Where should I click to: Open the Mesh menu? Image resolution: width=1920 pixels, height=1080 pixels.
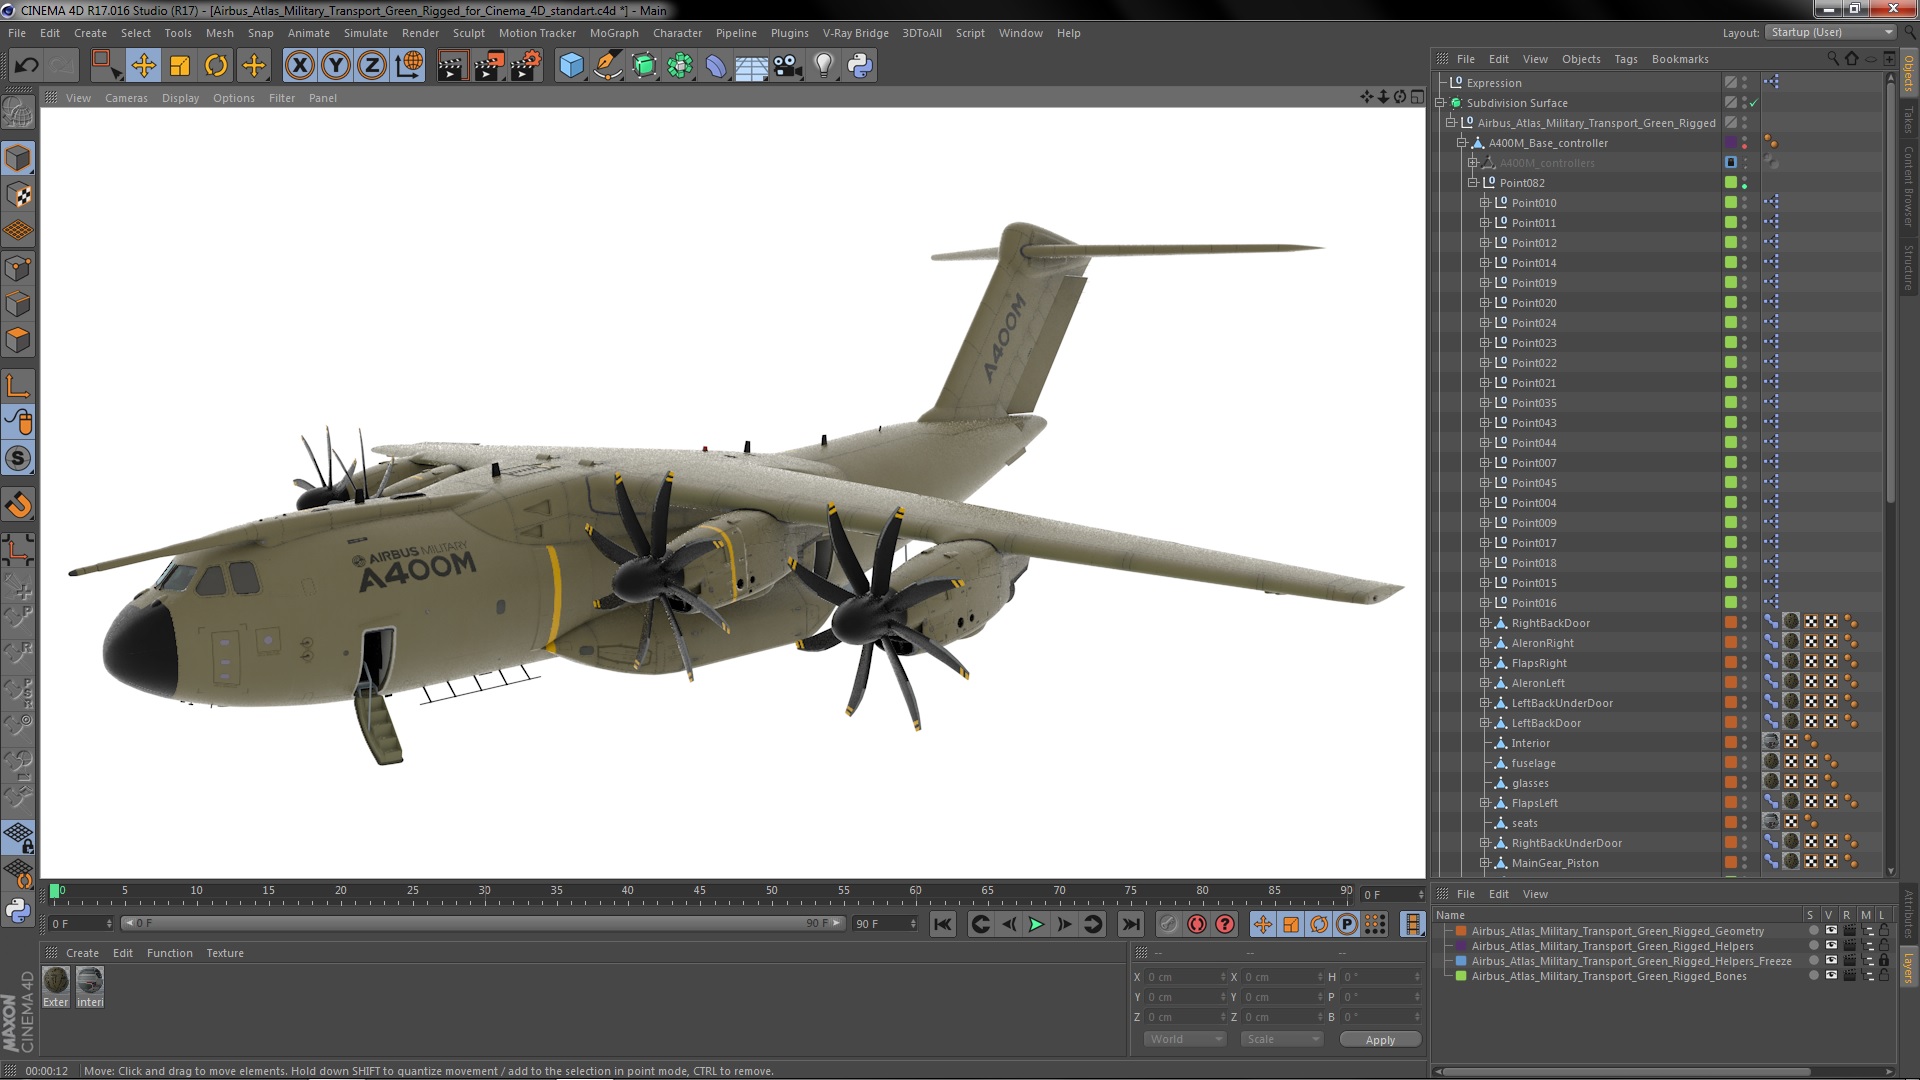219,33
